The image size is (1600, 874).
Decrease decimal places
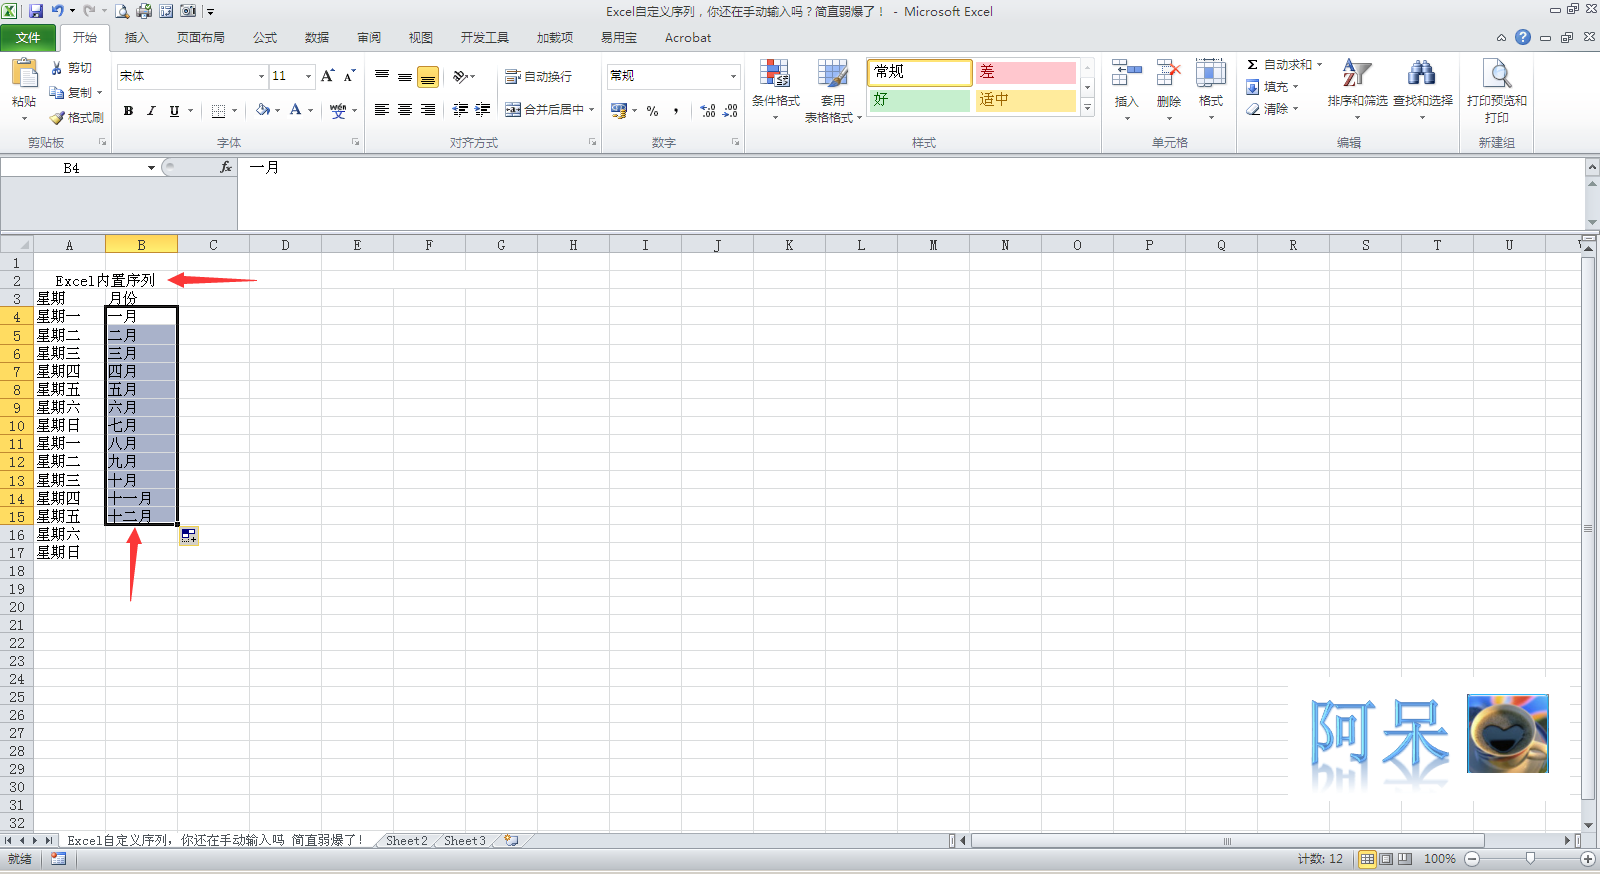click(731, 111)
